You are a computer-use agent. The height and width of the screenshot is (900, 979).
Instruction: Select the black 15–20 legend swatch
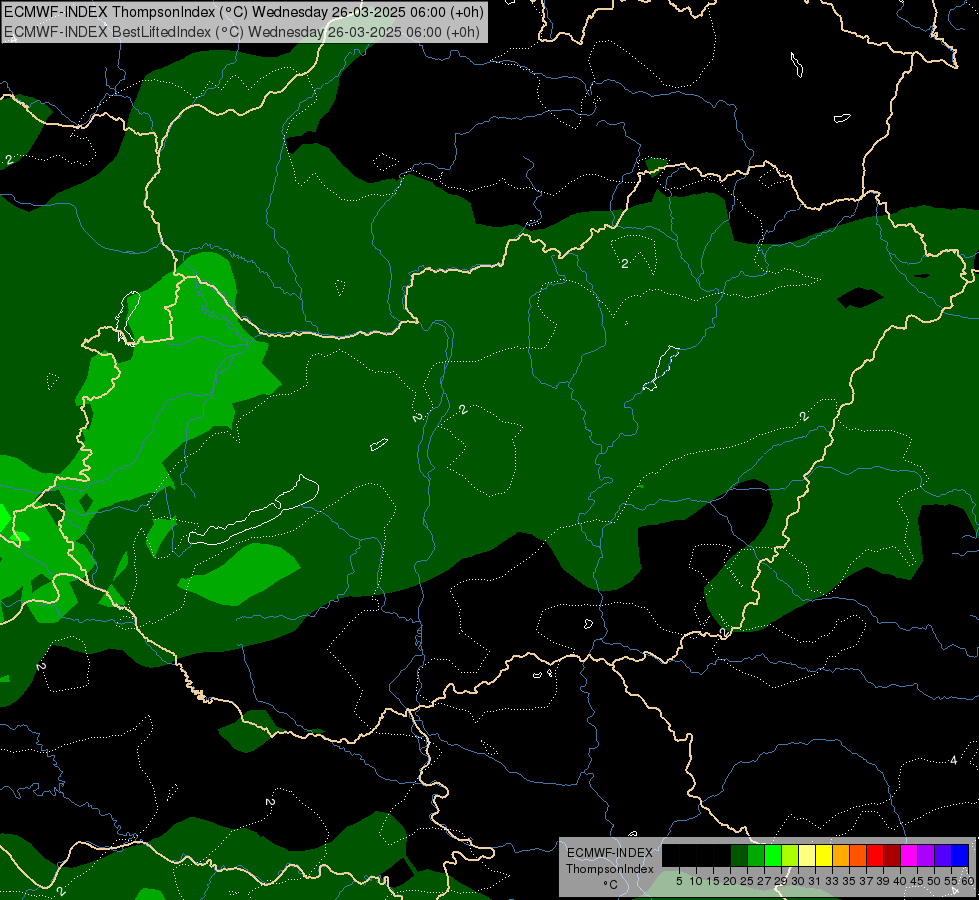point(722,855)
